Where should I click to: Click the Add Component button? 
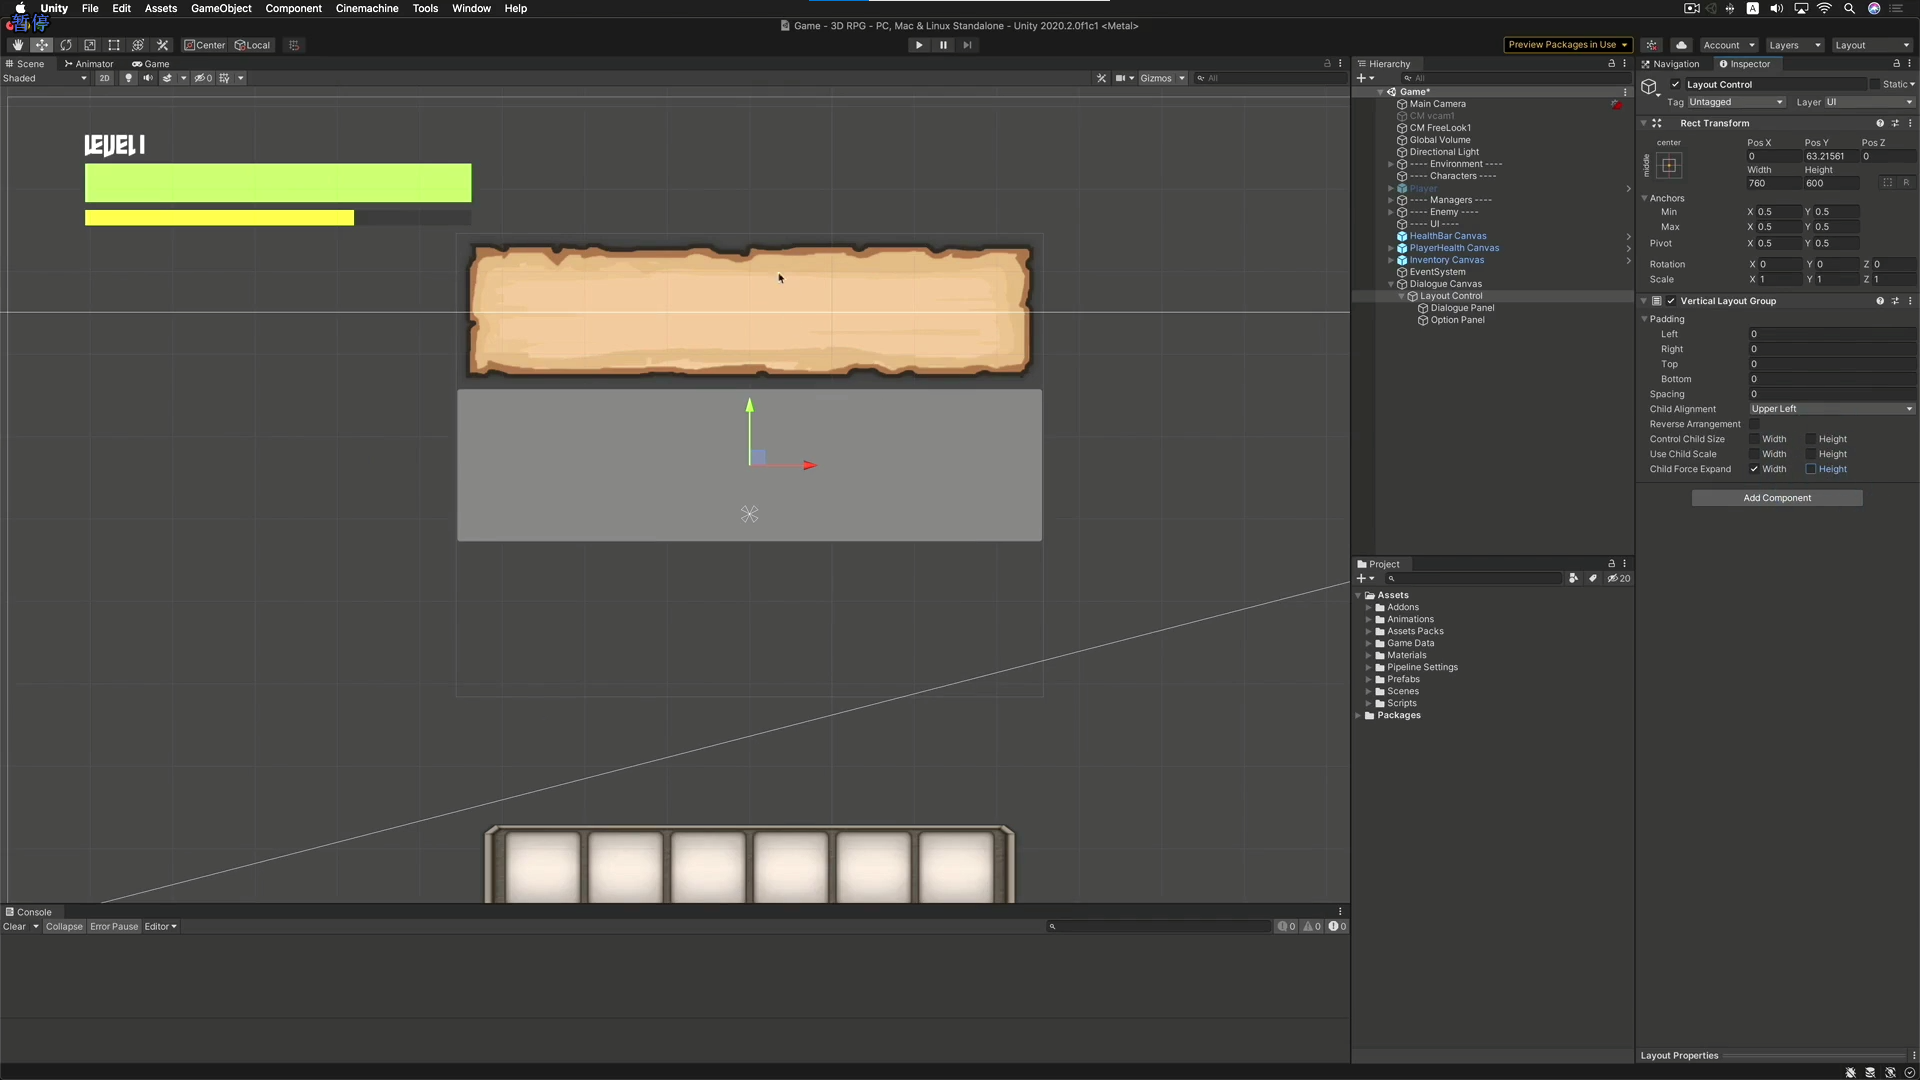[1778, 497]
